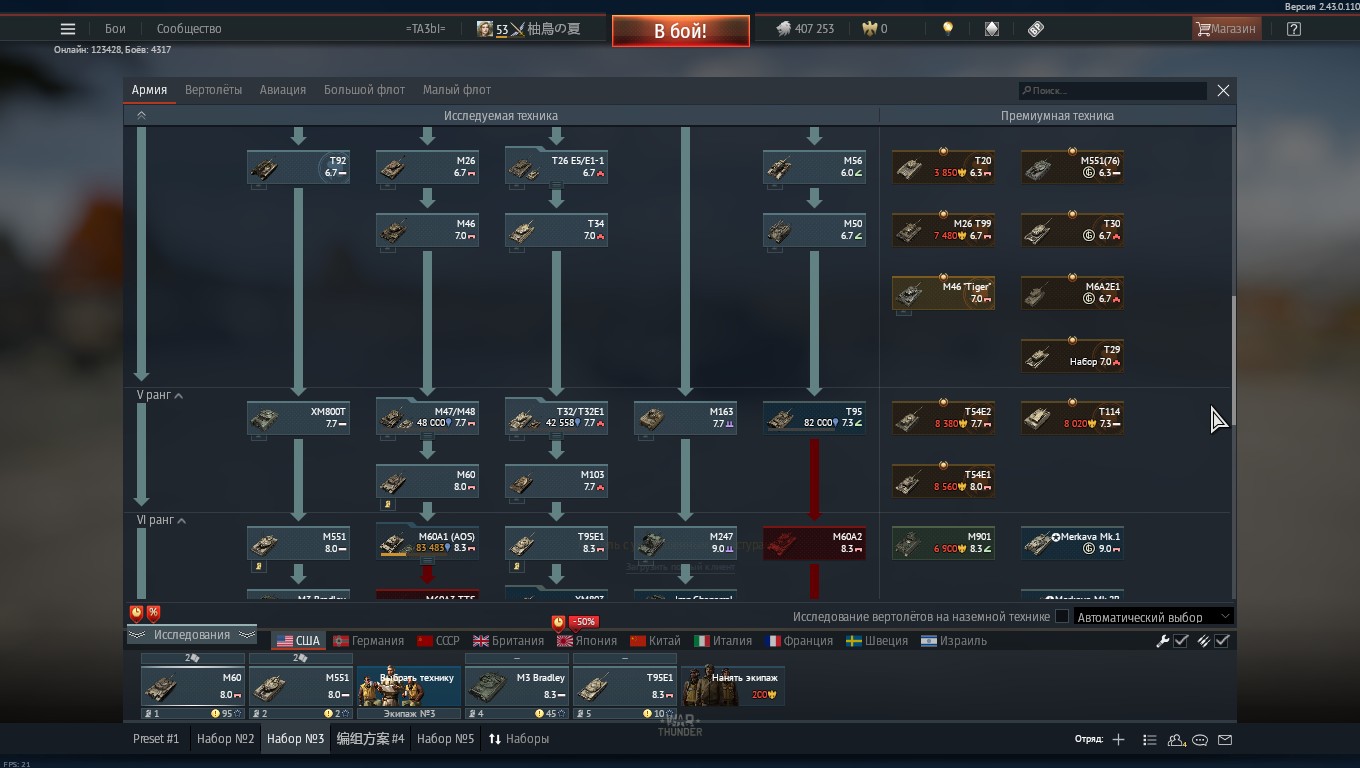Select the M60A2 locked red vehicle

[x=815, y=543]
